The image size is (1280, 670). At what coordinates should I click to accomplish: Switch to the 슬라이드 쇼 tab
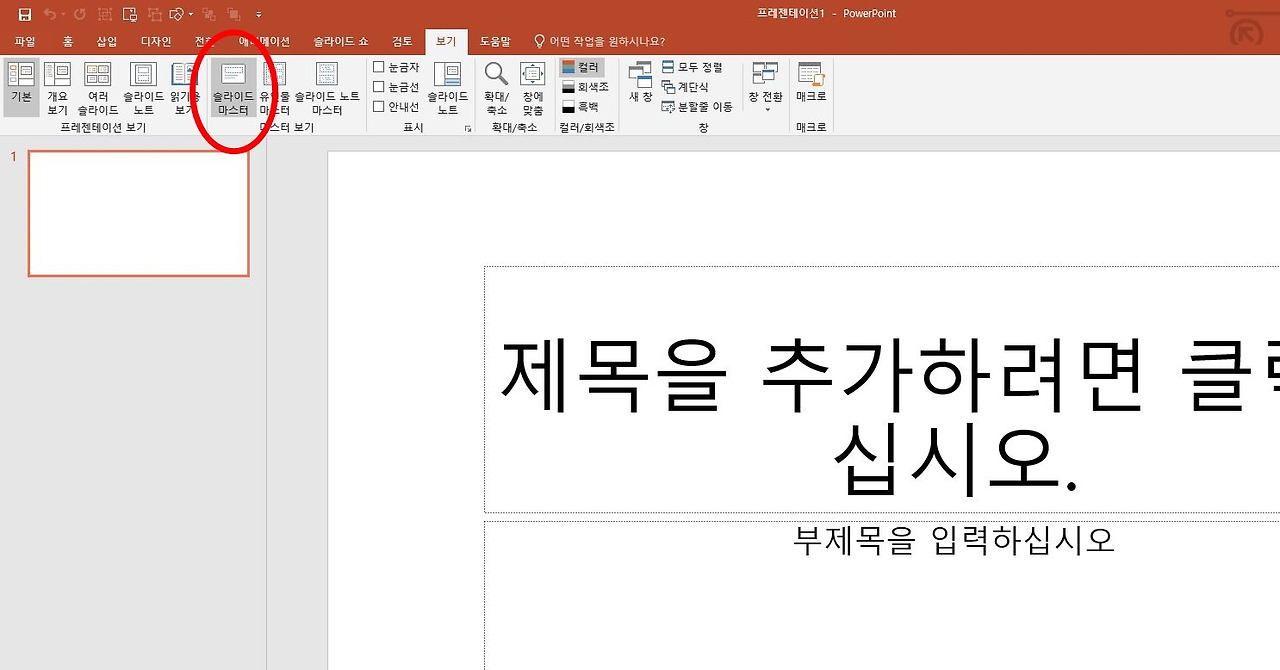click(x=341, y=42)
